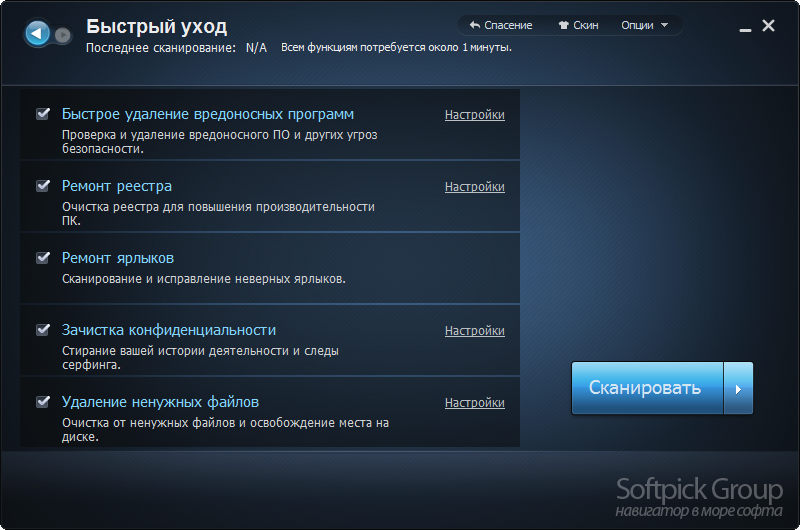Image resolution: width=800 pixels, height=530 pixels.
Task: Start scan with the Сканировать button
Action: pyautogui.click(x=647, y=388)
